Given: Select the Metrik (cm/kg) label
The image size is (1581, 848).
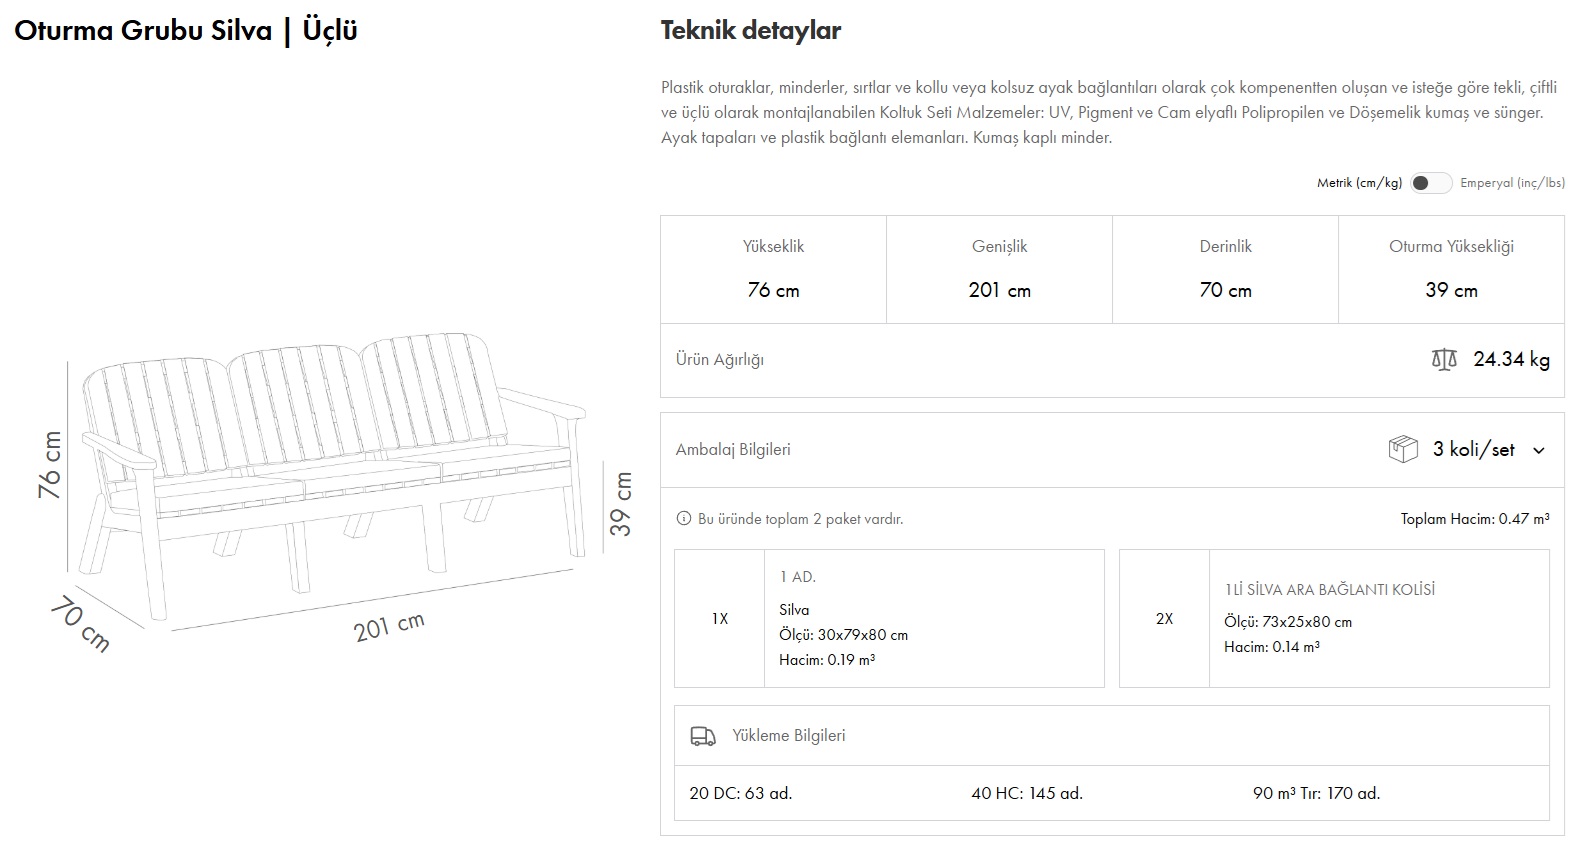Looking at the screenshot, I should 1358,183.
